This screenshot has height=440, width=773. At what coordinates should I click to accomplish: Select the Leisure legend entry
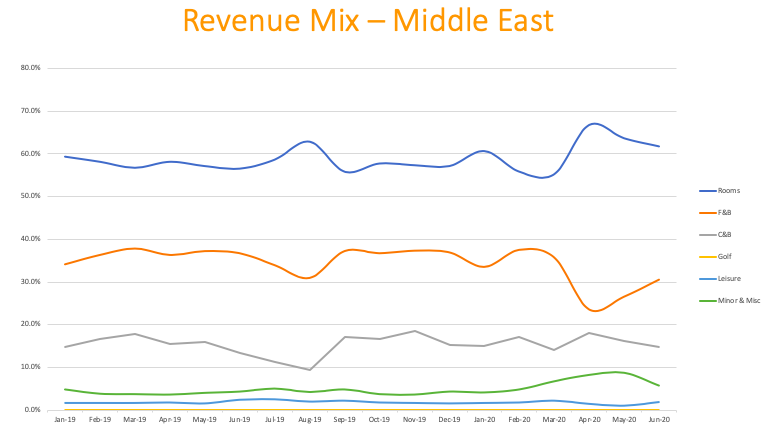click(x=720, y=279)
